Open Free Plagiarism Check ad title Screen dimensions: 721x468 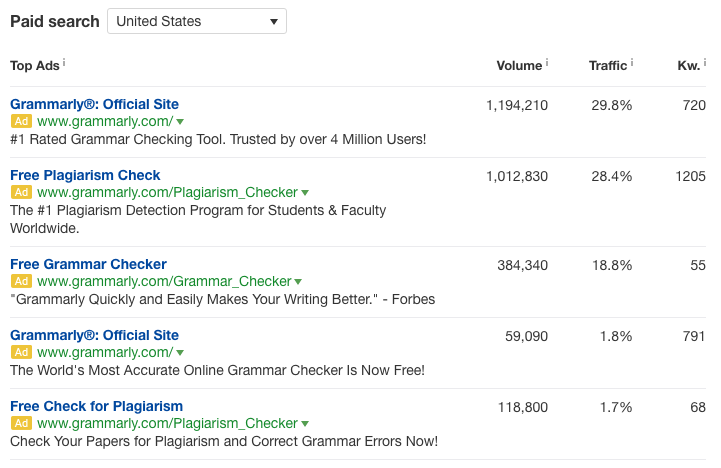(85, 175)
